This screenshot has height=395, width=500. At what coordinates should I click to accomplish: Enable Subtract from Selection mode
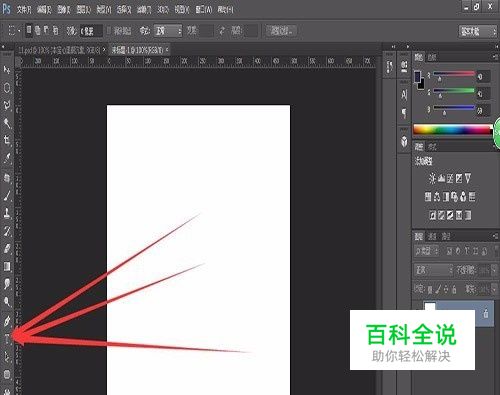click(46, 31)
